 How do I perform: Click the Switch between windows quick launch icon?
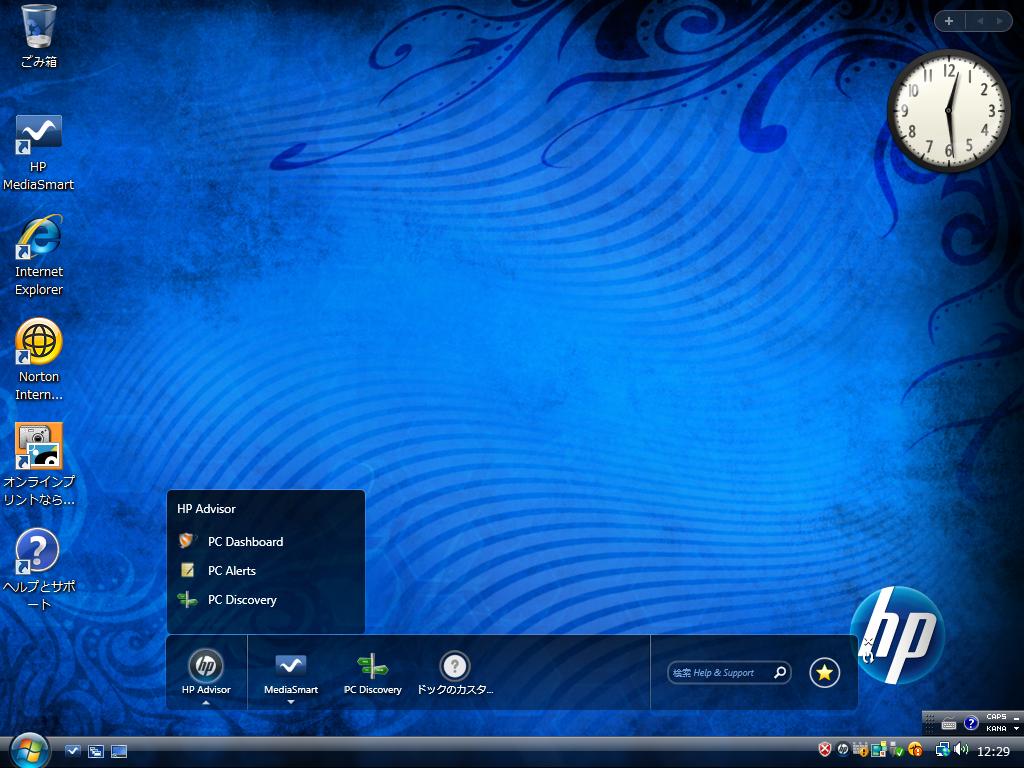[x=96, y=751]
